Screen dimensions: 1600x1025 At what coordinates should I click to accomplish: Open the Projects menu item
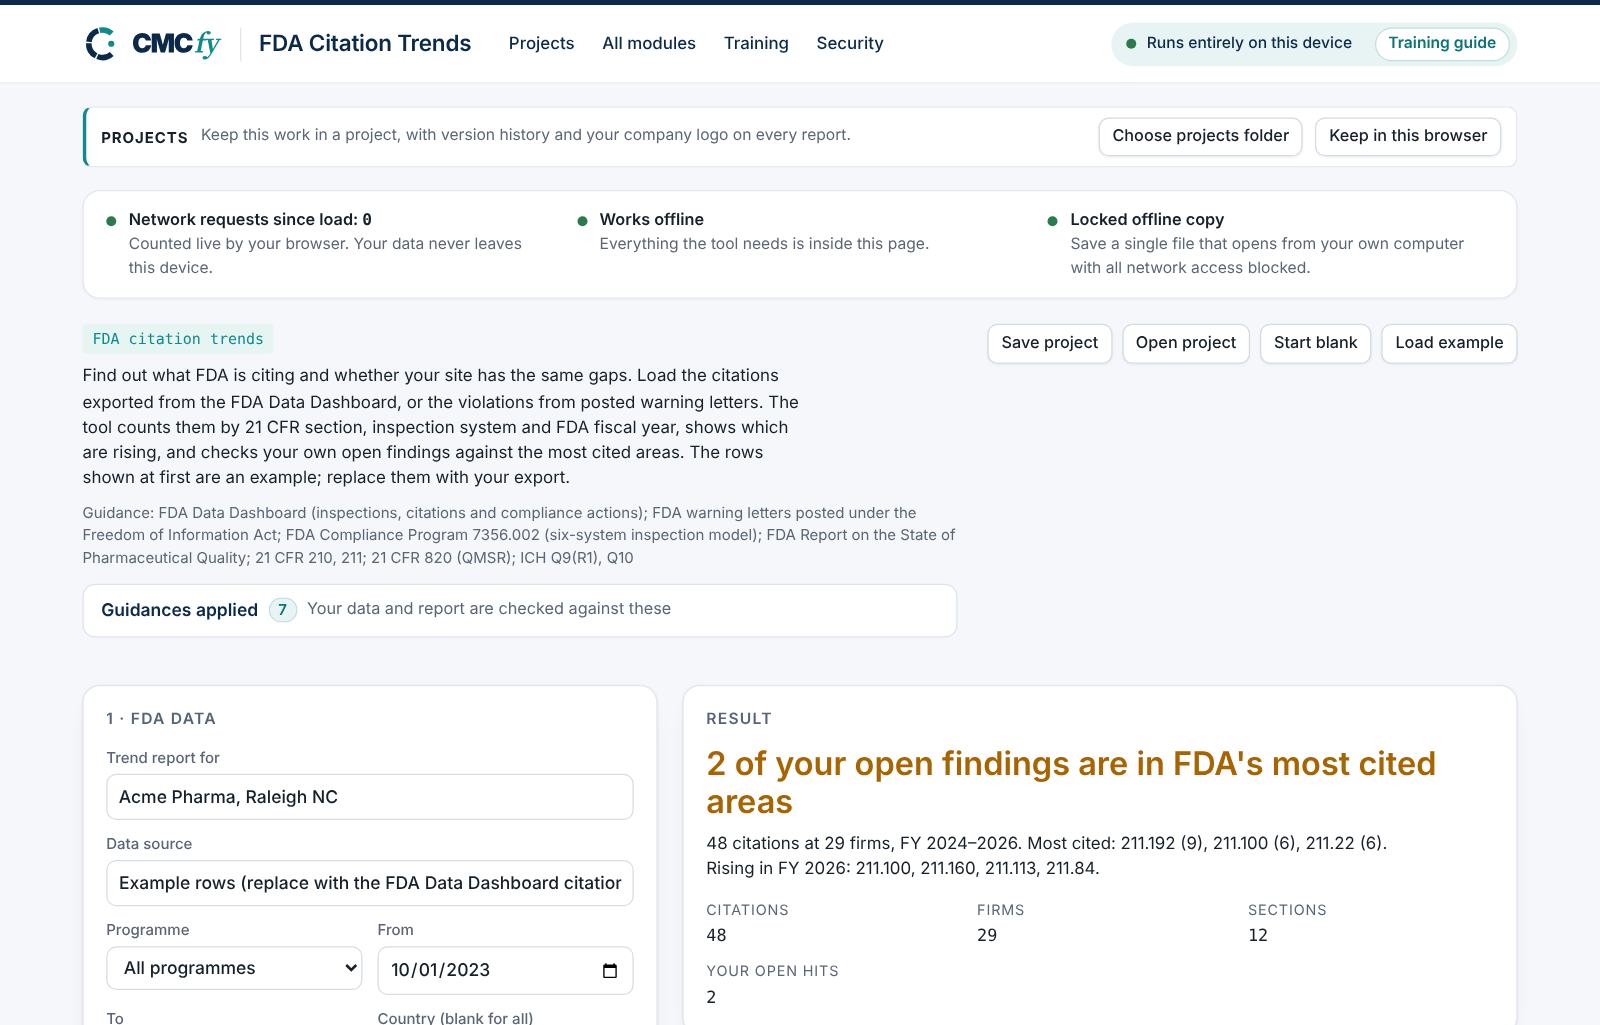click(541, 43)
